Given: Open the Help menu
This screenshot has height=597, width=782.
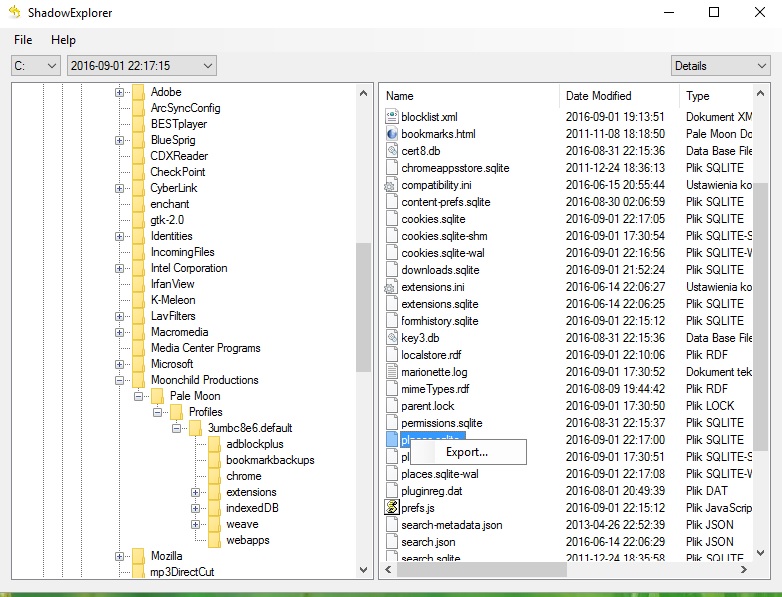Looking at the screenshot, I should coord(63,40).
